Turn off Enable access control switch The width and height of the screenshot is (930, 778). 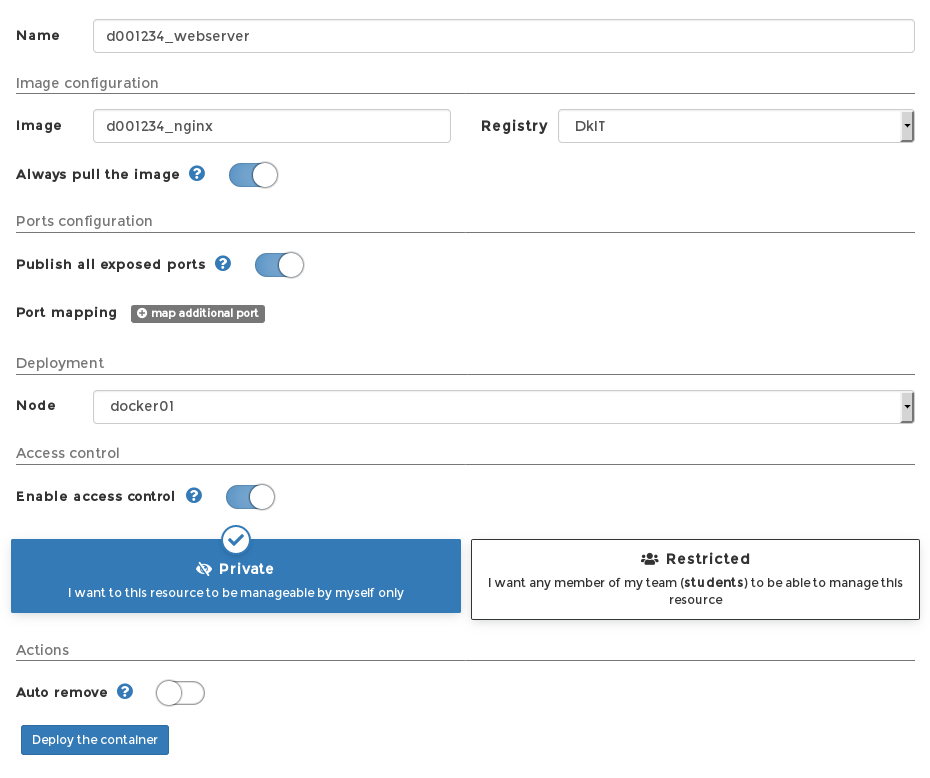[250, 497]
